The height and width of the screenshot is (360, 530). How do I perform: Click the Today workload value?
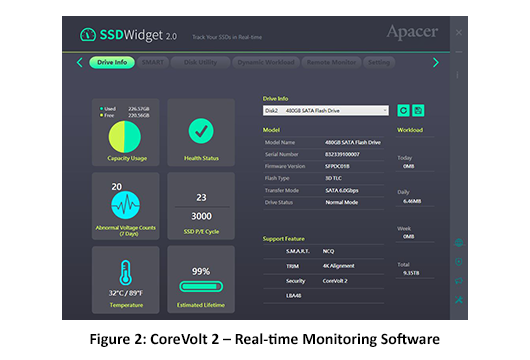click(x=409, y=166)
